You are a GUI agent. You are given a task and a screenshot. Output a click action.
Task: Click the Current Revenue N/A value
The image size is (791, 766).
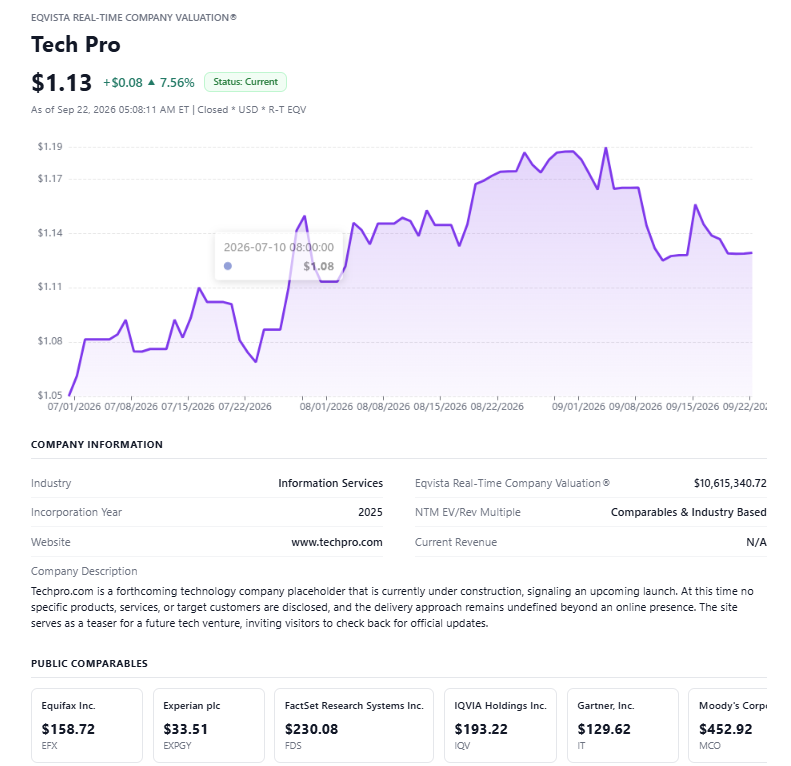click(x=756, y=542)
